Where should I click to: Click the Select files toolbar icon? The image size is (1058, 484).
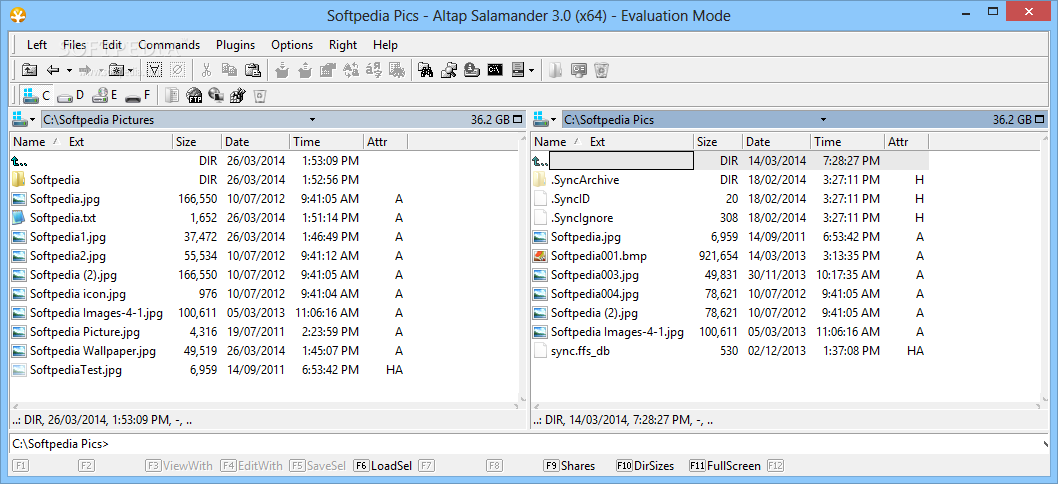click(x=155, y=70)
